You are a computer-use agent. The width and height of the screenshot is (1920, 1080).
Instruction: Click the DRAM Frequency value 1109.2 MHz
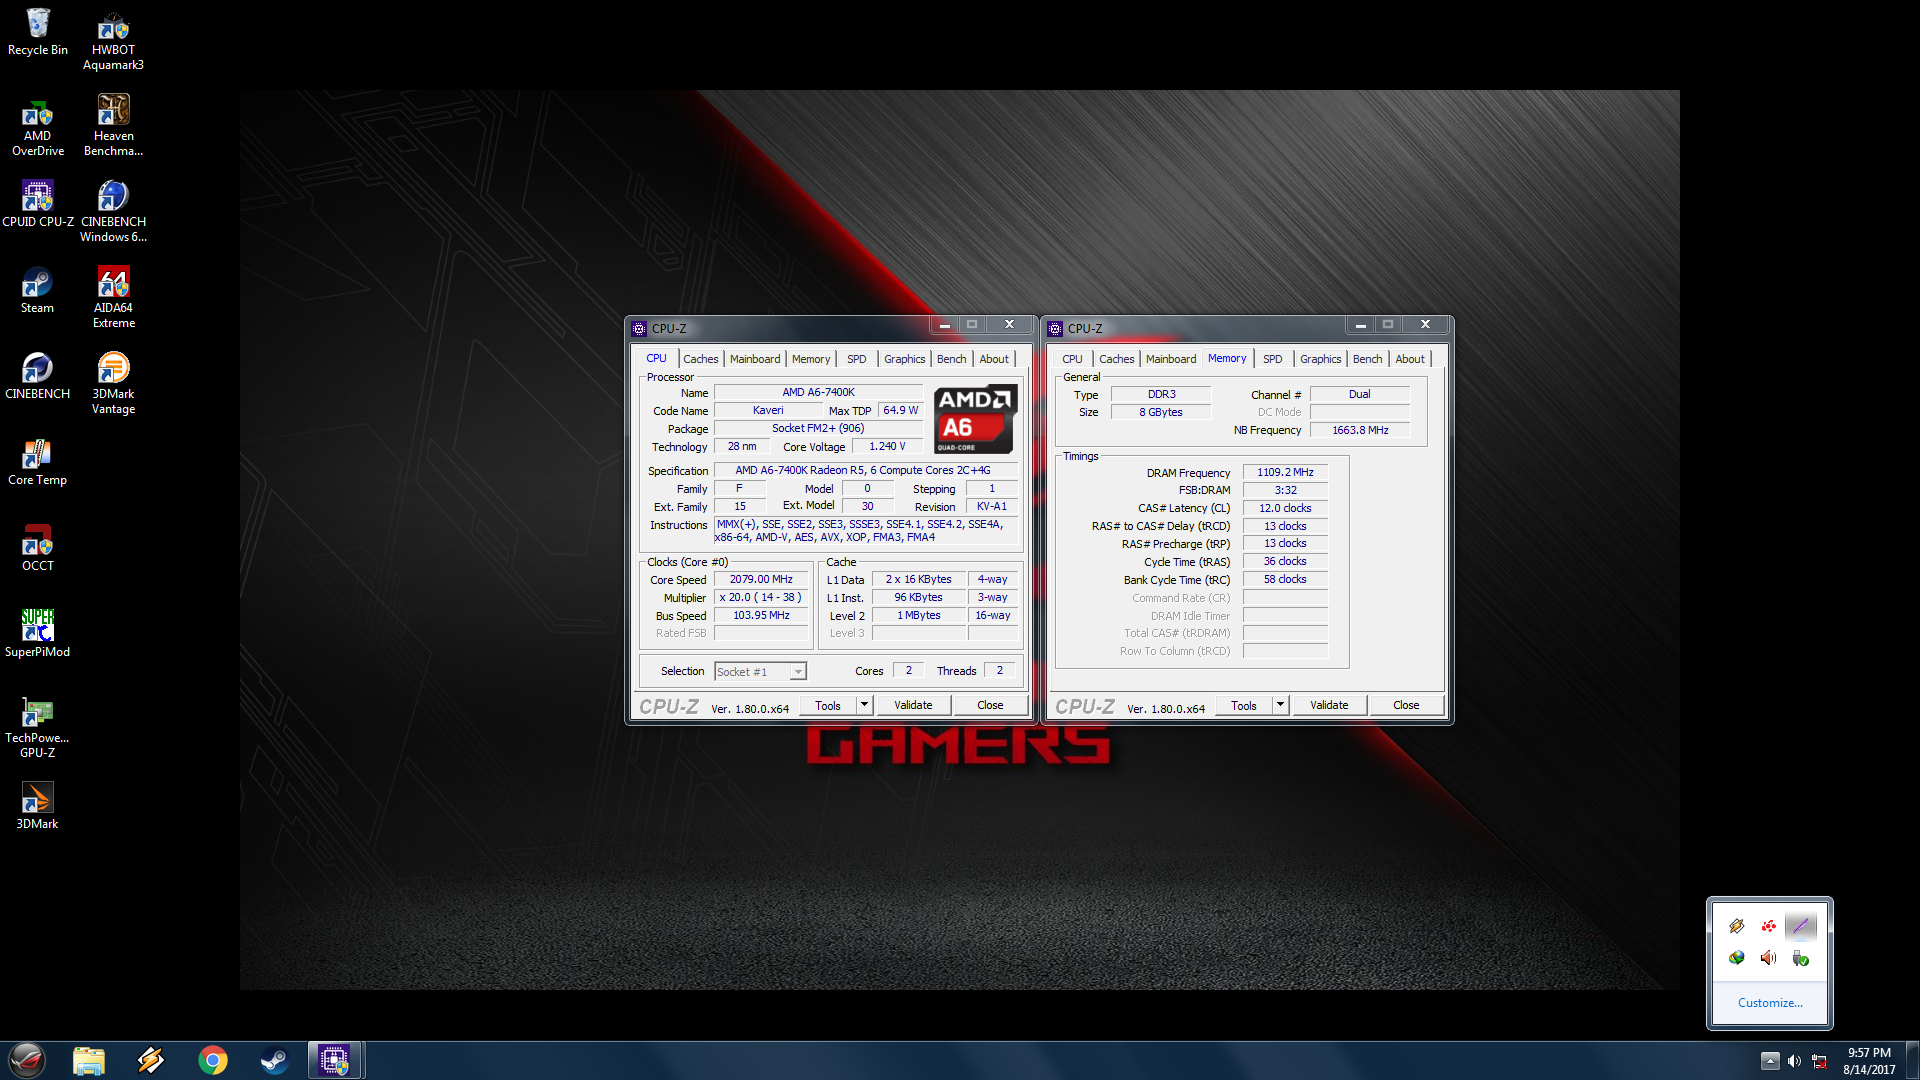[1285, 472]
